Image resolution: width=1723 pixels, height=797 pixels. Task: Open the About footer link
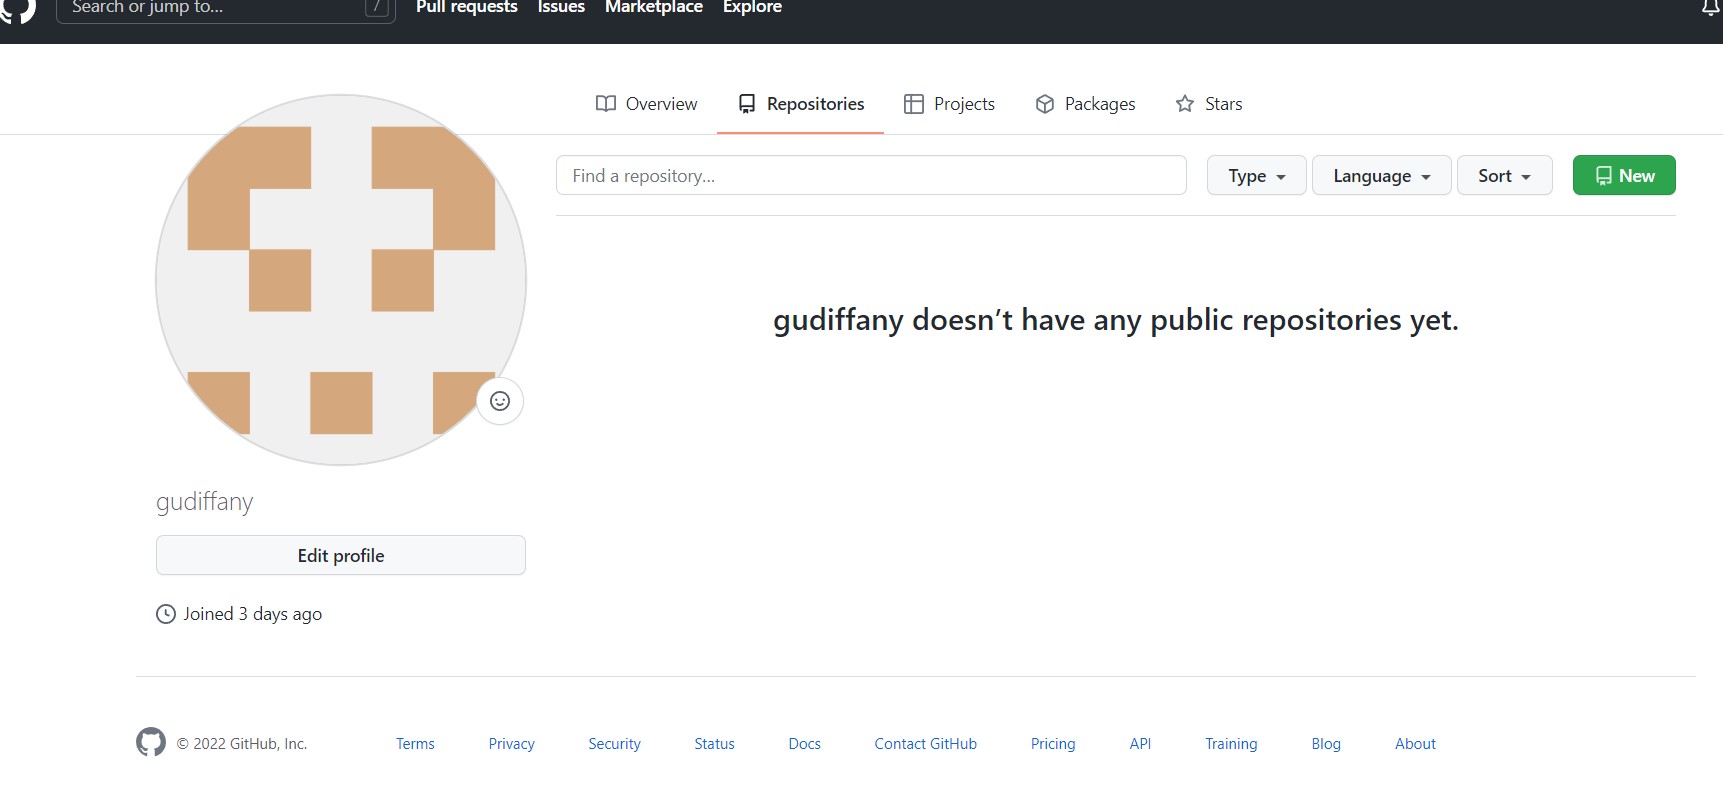pyautogui.click(x=1415, y=744)
